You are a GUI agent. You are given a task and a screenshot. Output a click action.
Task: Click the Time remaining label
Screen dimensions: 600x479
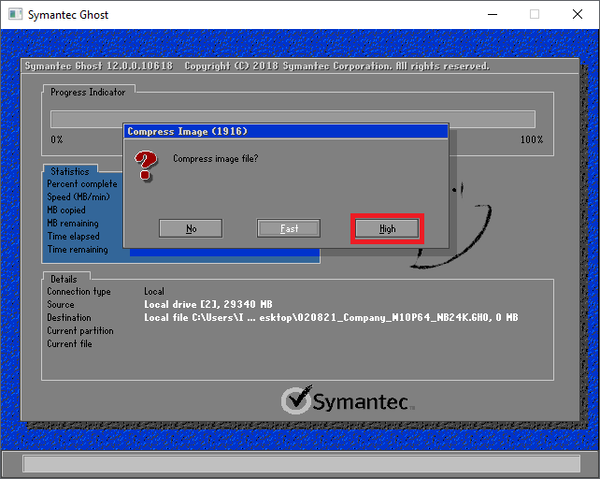[x=77, y=249]
